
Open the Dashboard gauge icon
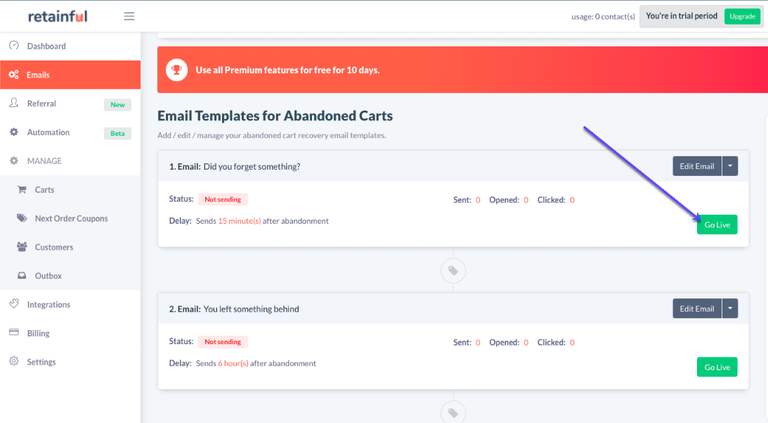point(14,45)
